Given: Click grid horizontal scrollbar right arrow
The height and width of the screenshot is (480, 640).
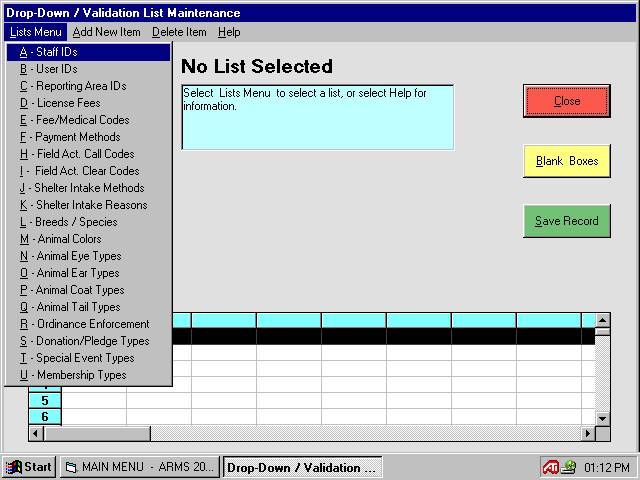Looking at the screenshot, I should (x=588, y=433).
